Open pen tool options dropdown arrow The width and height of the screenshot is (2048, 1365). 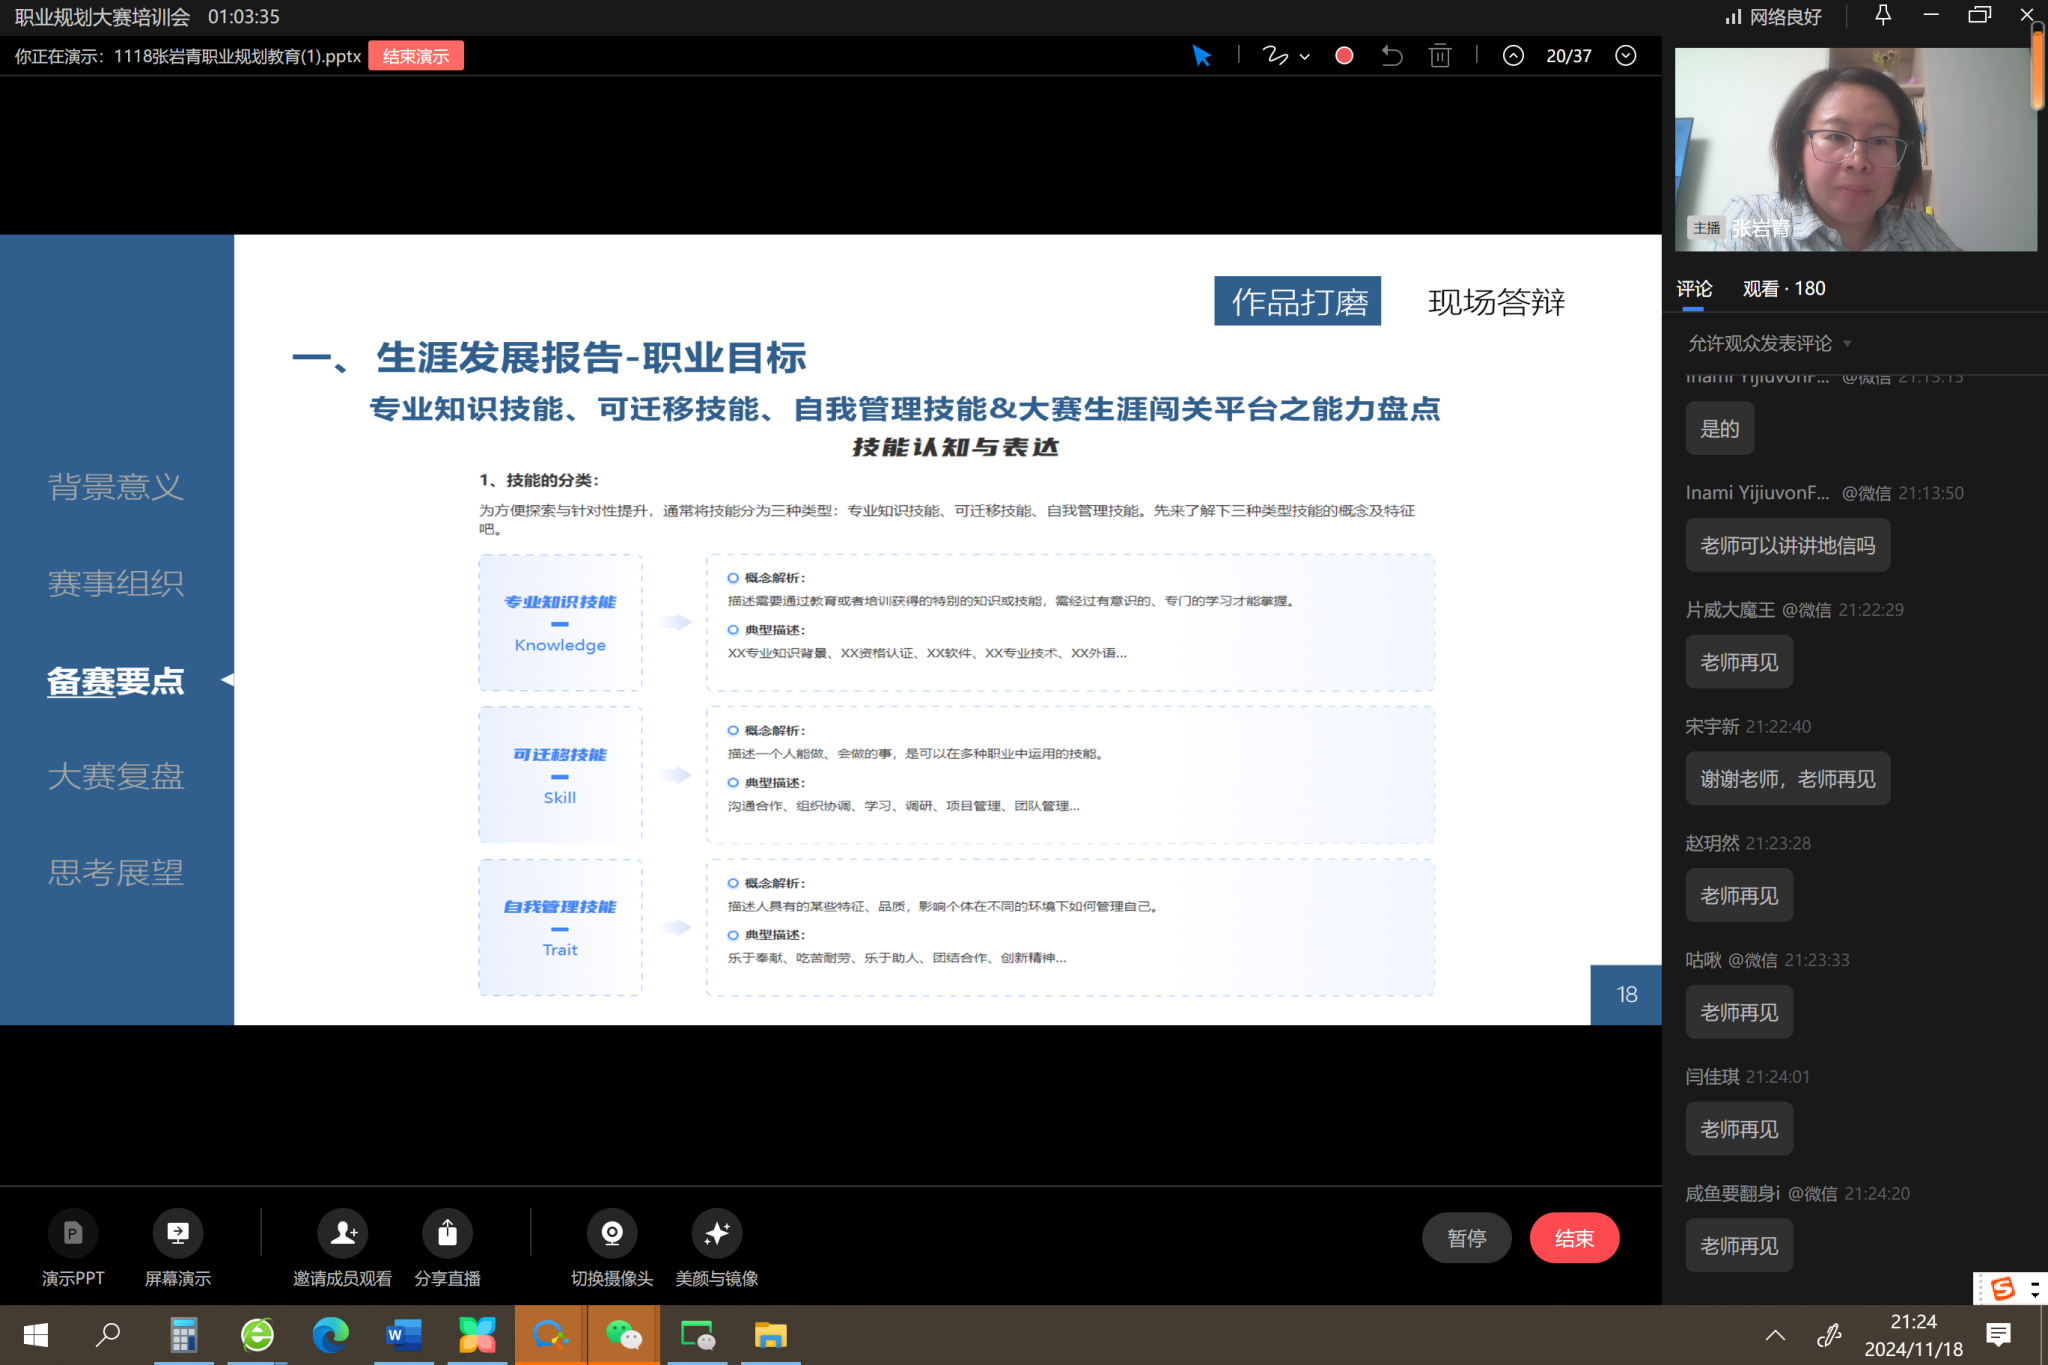click(1305, 57)
